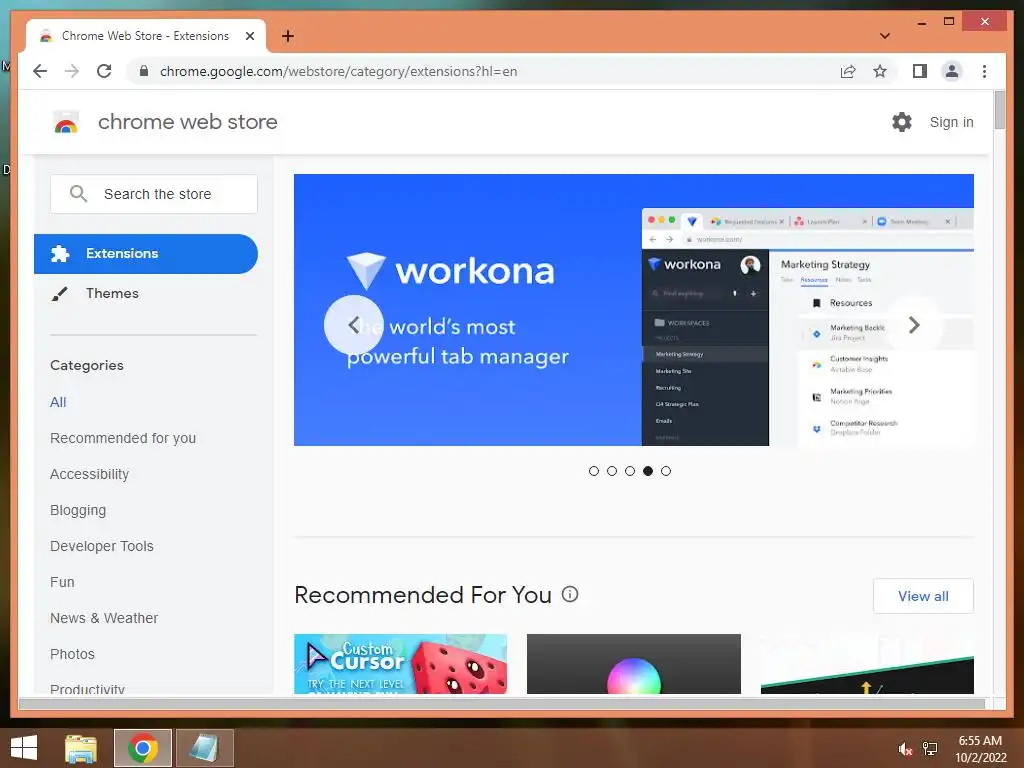Click the Chrome taskbar icon
This screenshot has width=1024, height=768.
point(143,748)
